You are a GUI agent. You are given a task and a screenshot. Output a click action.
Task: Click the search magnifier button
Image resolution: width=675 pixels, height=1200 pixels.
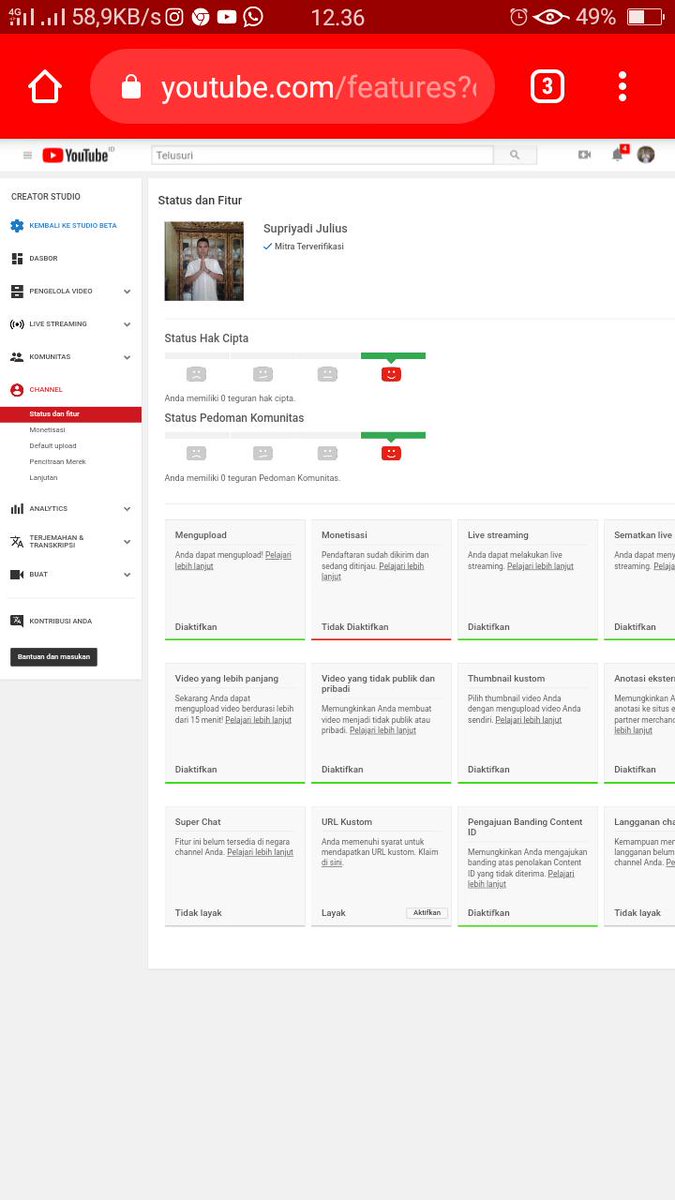[515, 155]
